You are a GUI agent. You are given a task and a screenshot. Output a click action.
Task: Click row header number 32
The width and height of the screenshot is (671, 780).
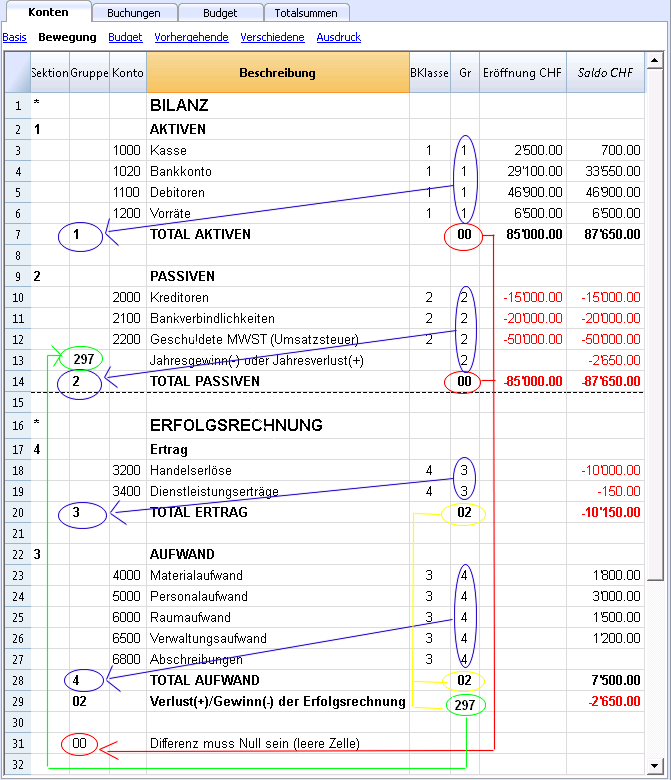click(18, 765)
